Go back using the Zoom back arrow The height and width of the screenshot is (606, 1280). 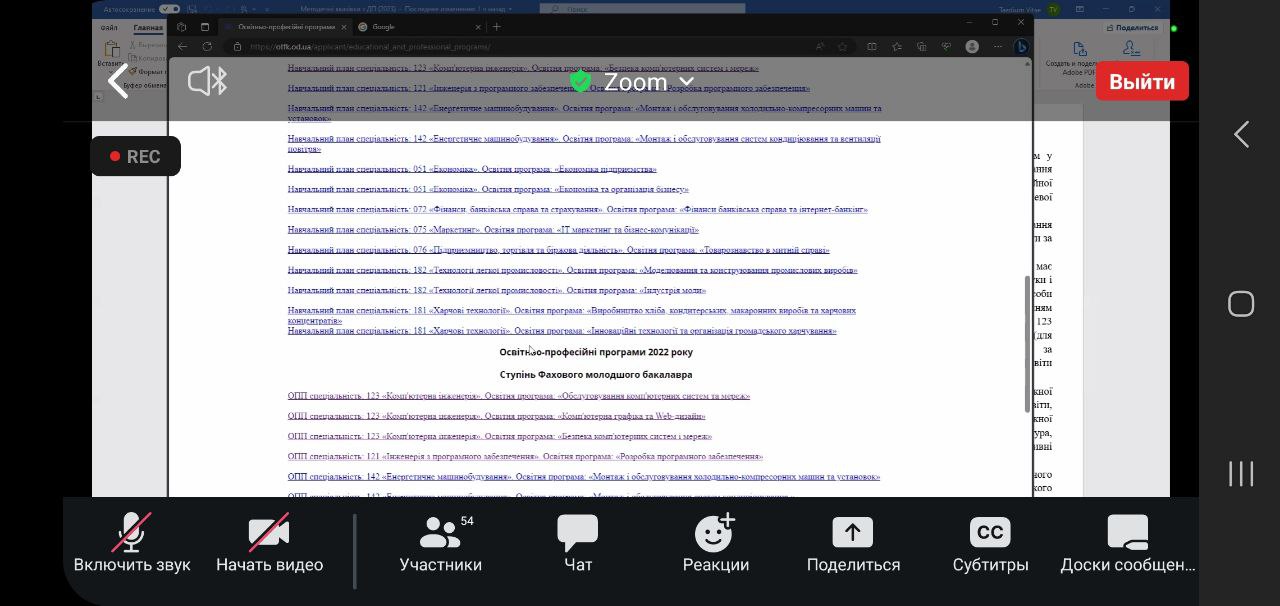click(x=118, y=81)
